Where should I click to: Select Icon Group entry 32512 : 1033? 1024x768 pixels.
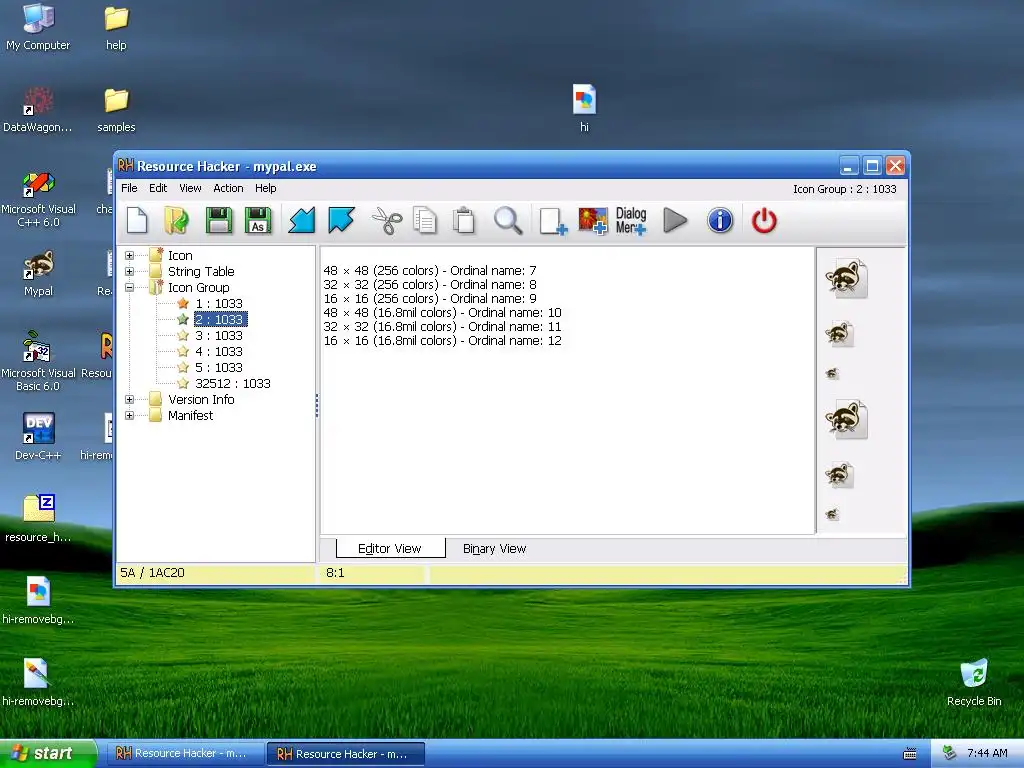click(232, 383)
